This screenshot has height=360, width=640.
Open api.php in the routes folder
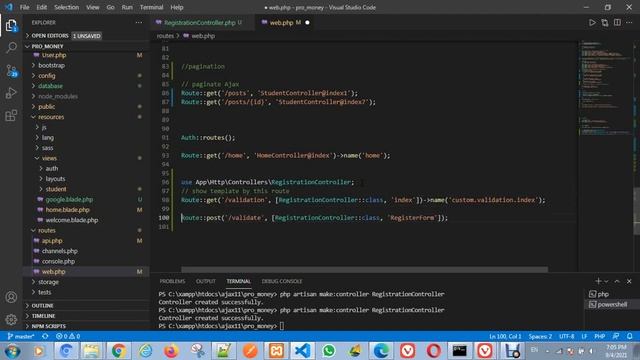pyautogui.click(x=52, y=241)
